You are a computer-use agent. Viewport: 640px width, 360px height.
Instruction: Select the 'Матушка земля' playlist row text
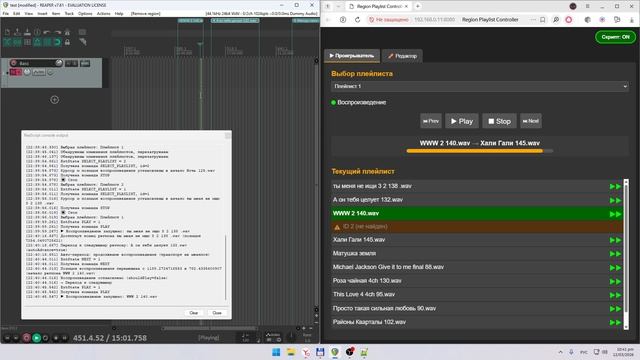[354, 253]
